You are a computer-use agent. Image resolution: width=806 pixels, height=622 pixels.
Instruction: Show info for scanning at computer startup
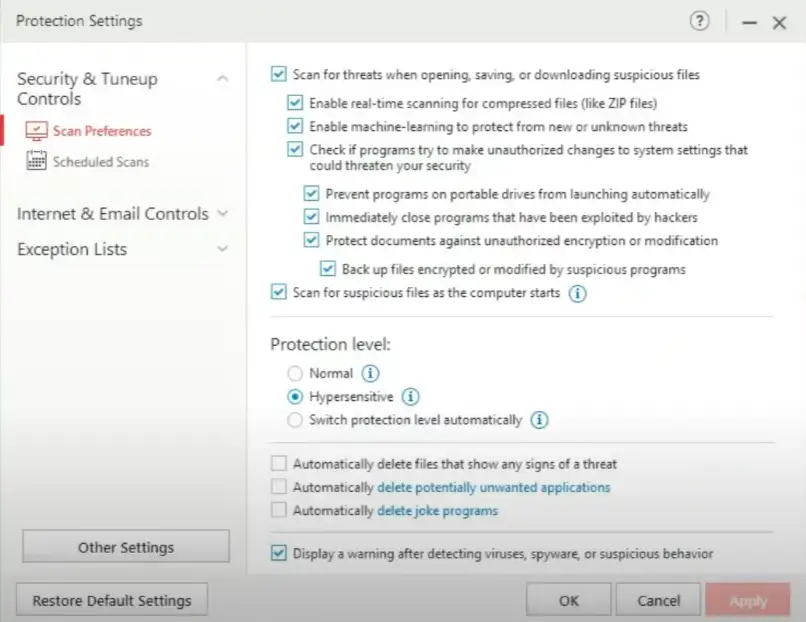(577, 294)
